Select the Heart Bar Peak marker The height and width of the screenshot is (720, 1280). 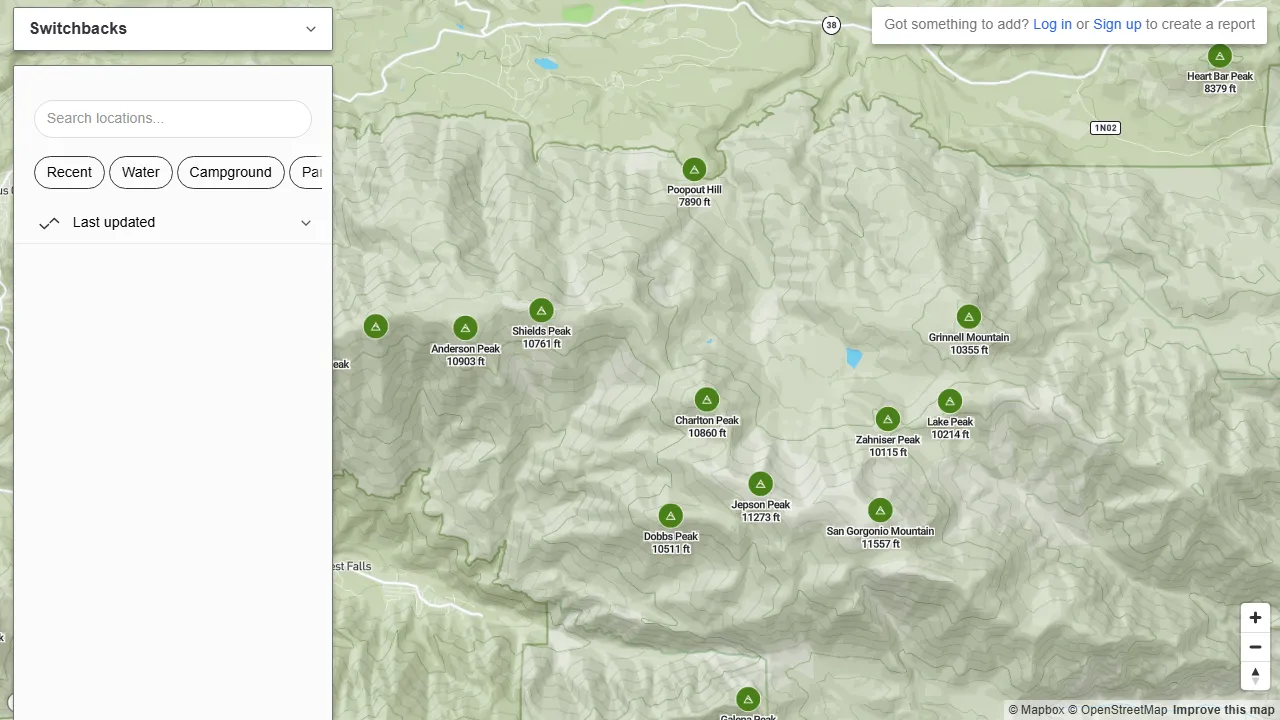click(1219, 57)
